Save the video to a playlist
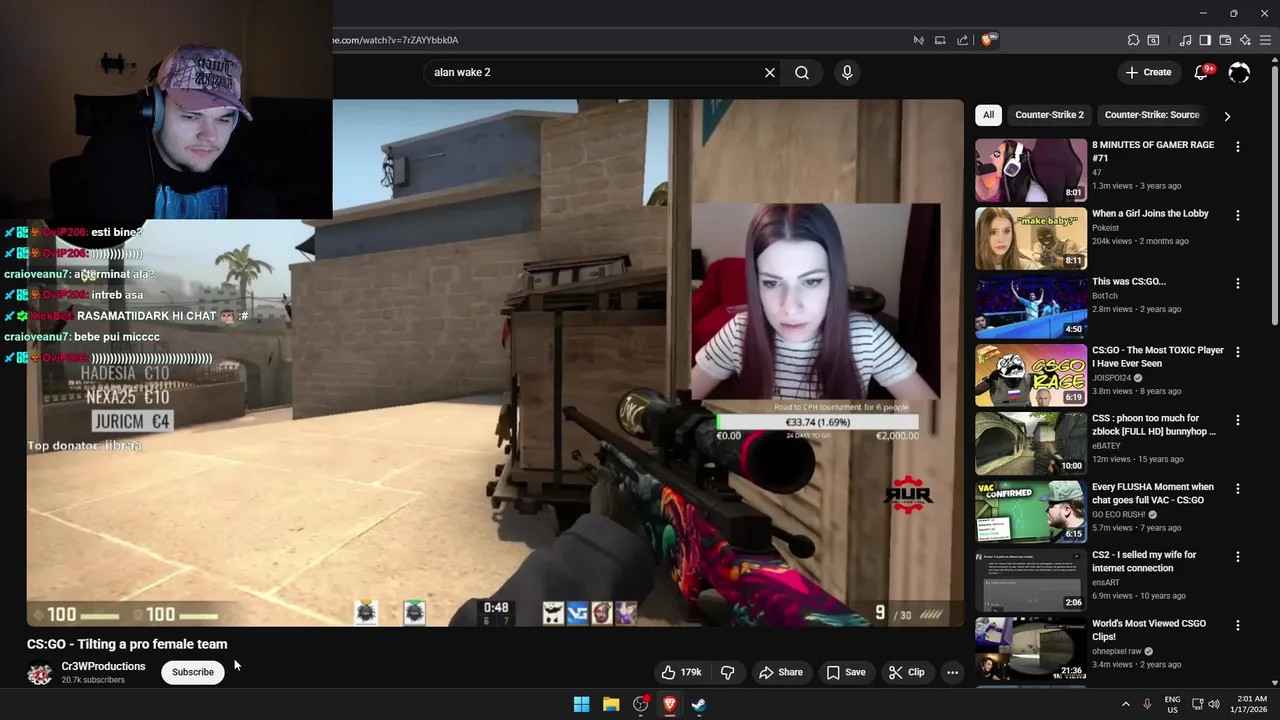 (x=845, y=672)
